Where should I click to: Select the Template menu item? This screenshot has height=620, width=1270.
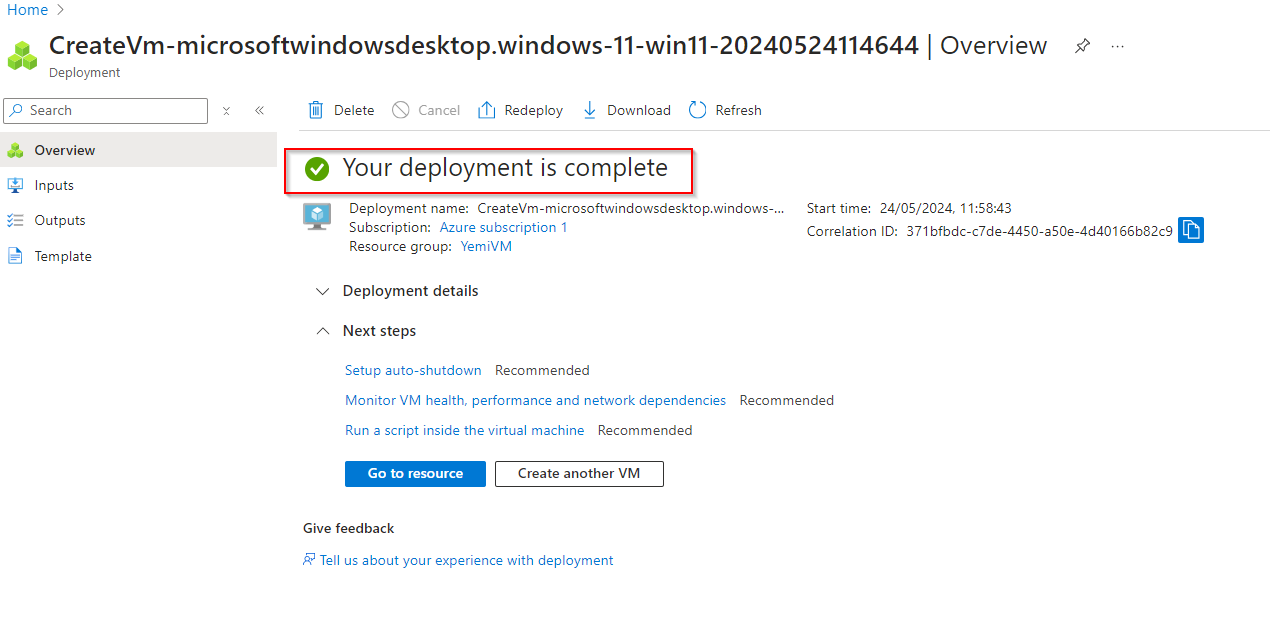click(x=63, y=256)
